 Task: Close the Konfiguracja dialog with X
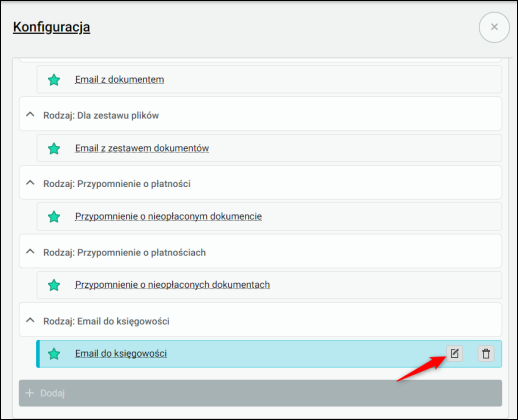click(x=494, y=27)
